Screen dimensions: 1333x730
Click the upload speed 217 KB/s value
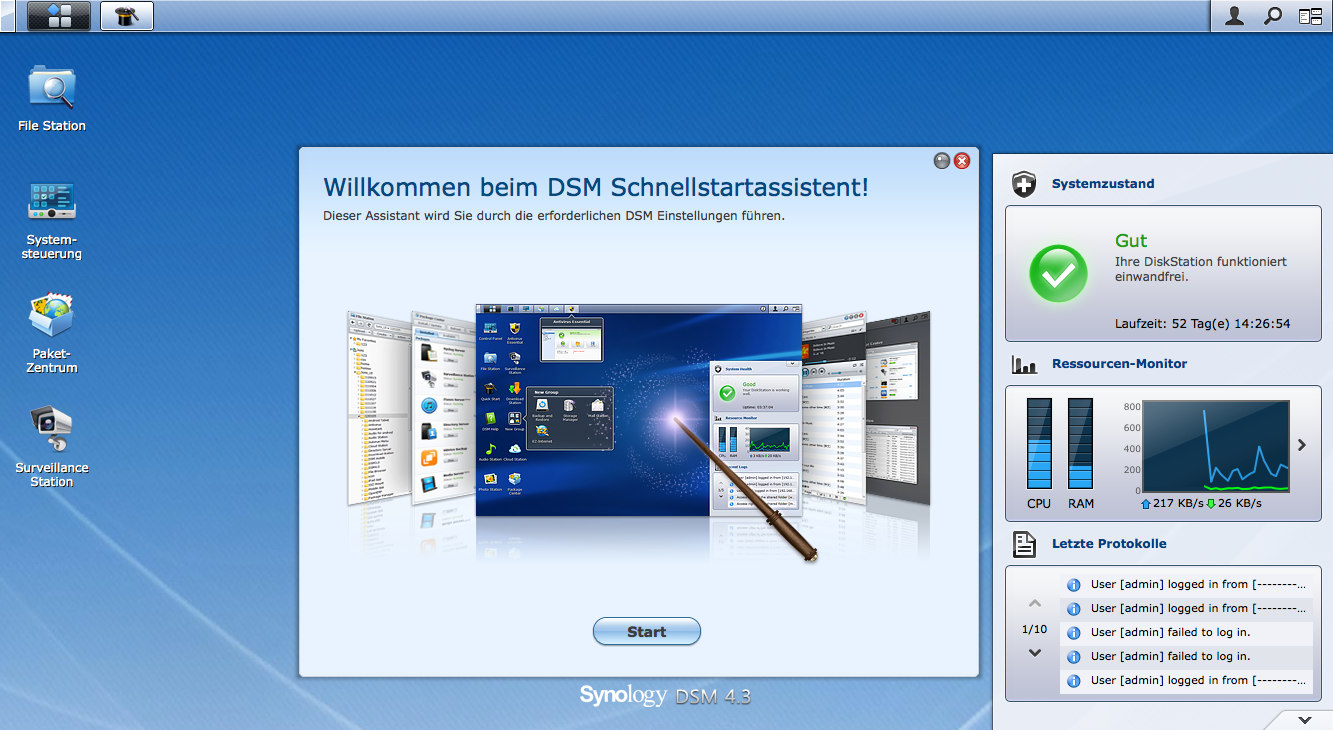click(1177, 504)
